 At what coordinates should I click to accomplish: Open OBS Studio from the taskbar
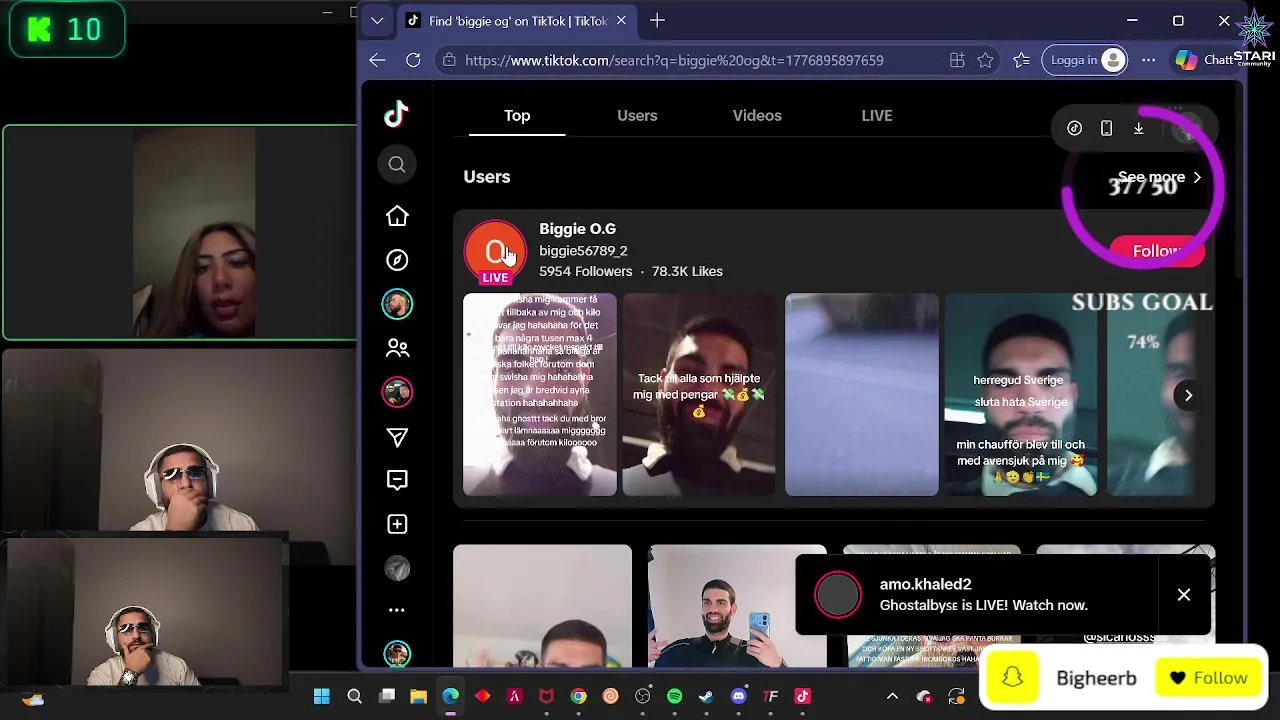pyautogui.click(x=642, y=696)
